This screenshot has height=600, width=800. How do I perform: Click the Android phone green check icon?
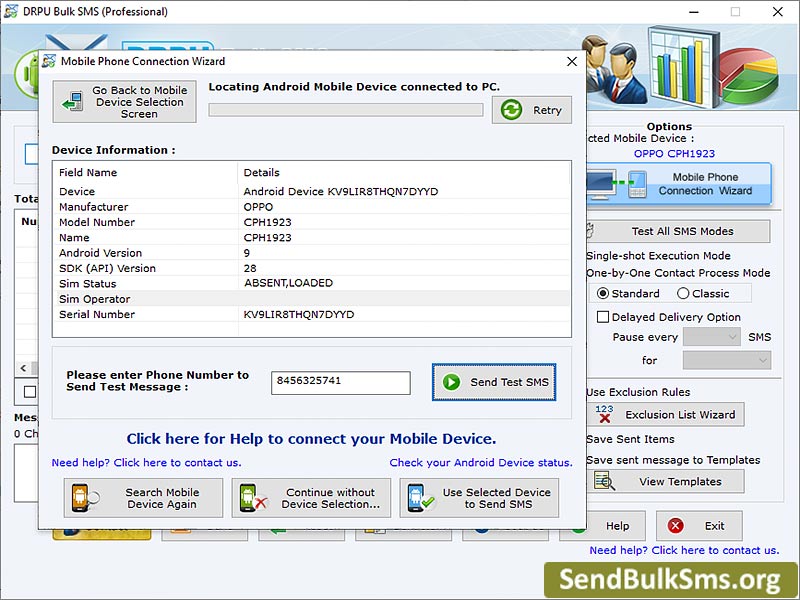point(421,498)
